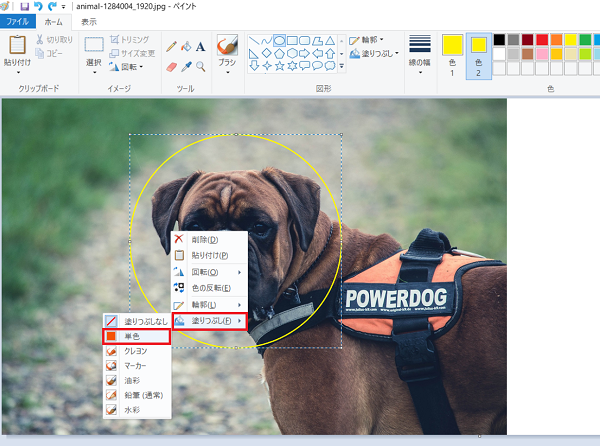Choose Paste (貼り付け) in context menu

click(x=209, y=255)
